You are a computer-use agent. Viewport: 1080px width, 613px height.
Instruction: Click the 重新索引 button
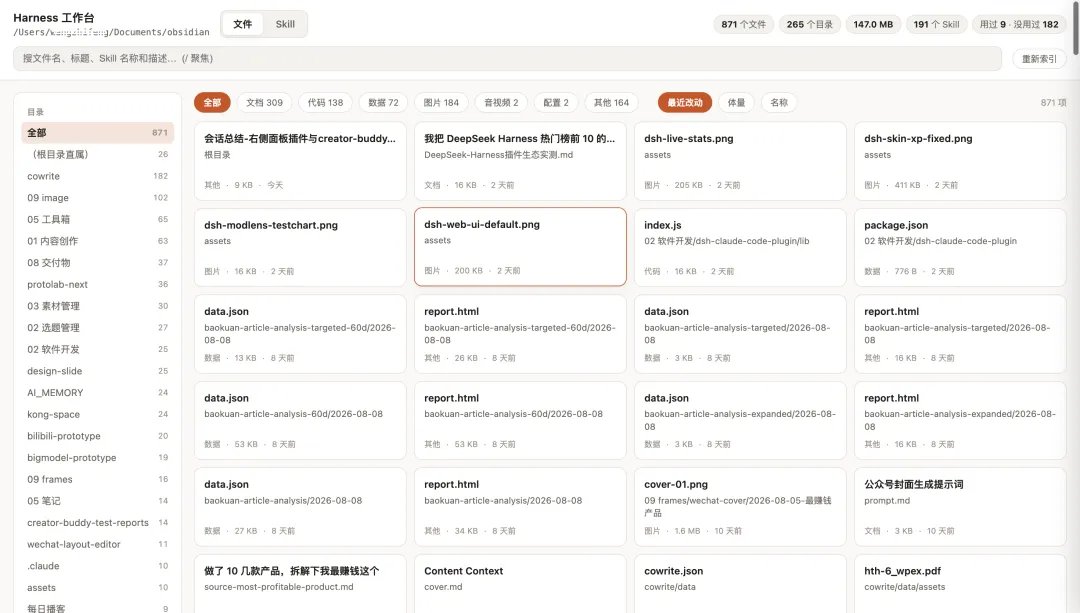1039,59
